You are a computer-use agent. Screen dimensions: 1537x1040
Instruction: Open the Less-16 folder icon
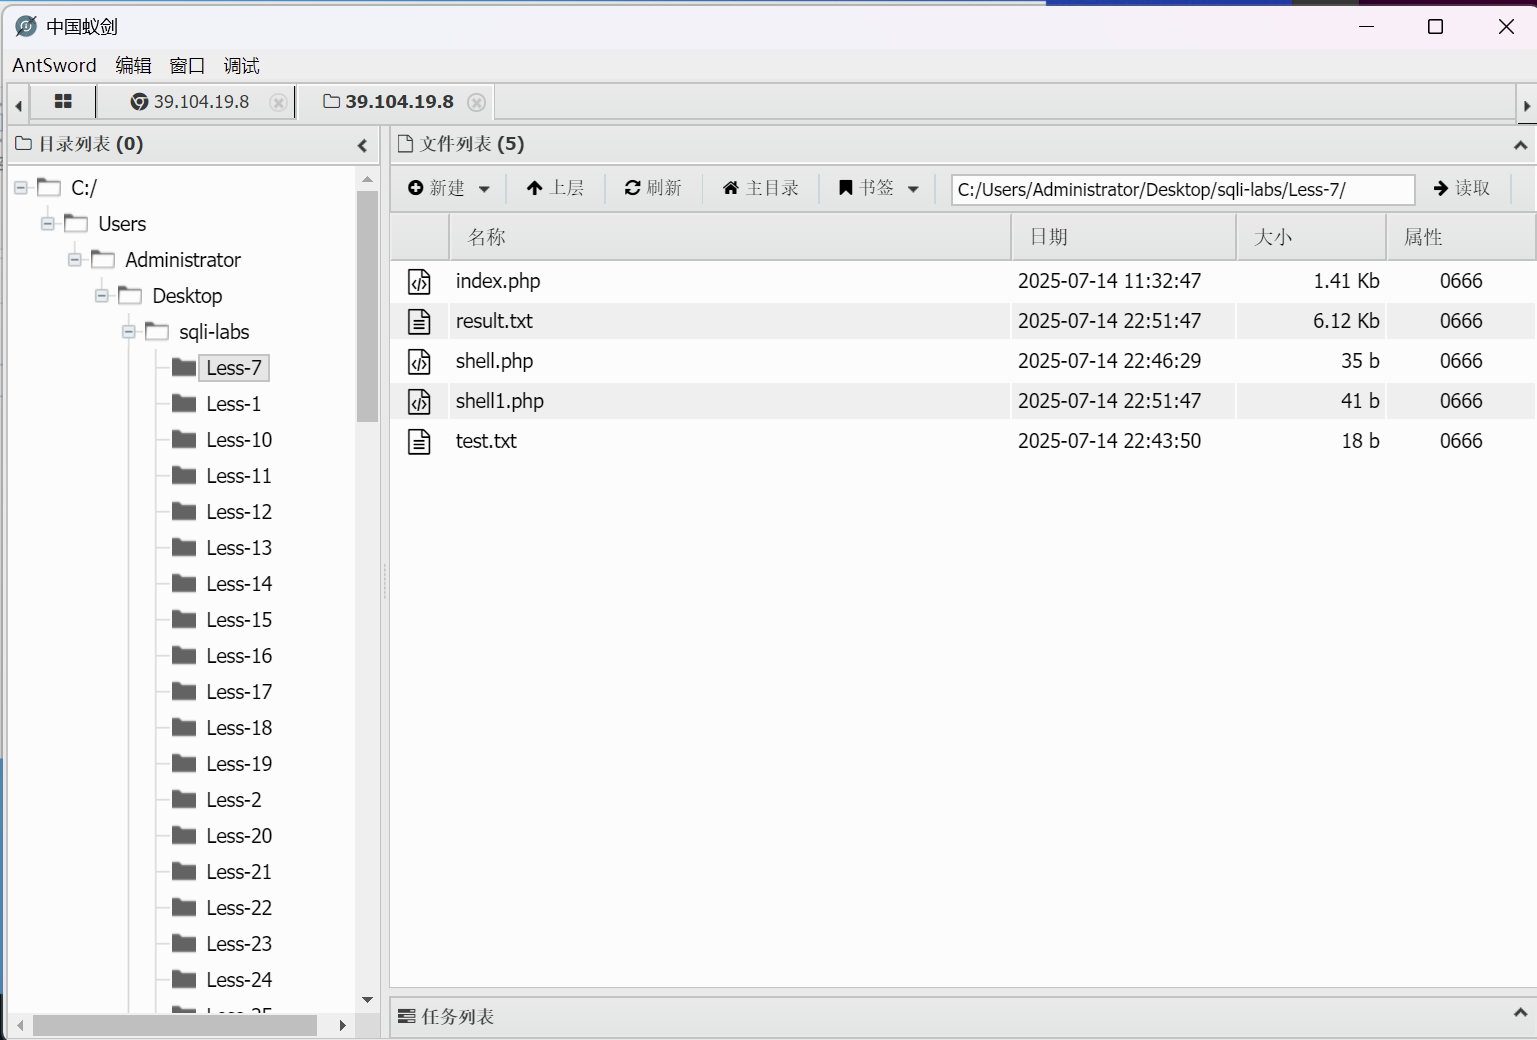[184, 655]
